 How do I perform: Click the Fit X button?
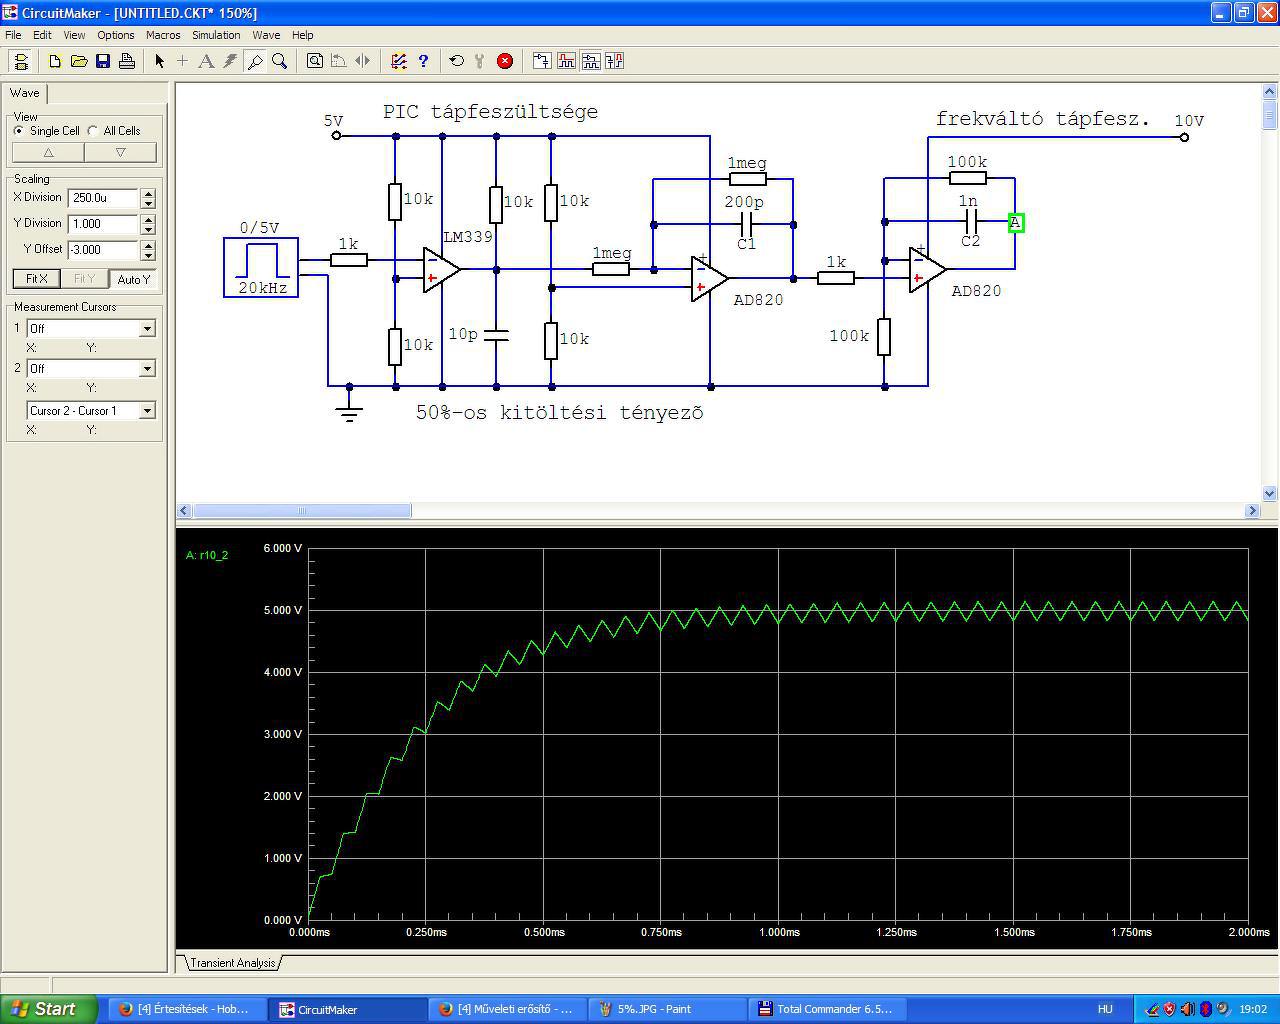point(36,279)
